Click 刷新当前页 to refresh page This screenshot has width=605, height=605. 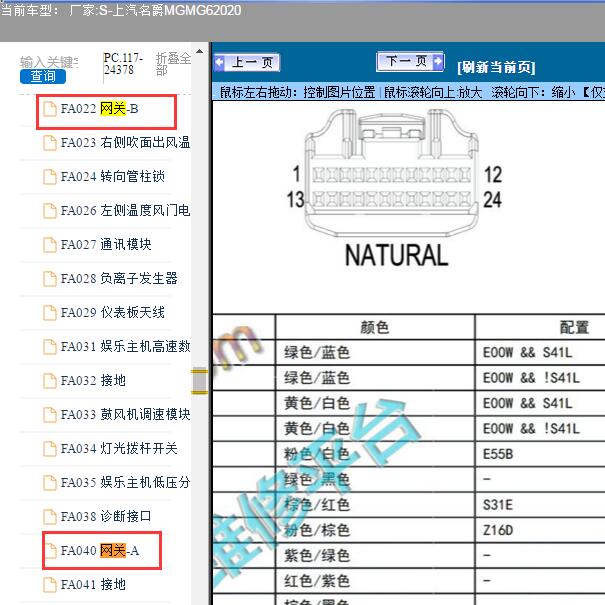[x=496, y=67]
